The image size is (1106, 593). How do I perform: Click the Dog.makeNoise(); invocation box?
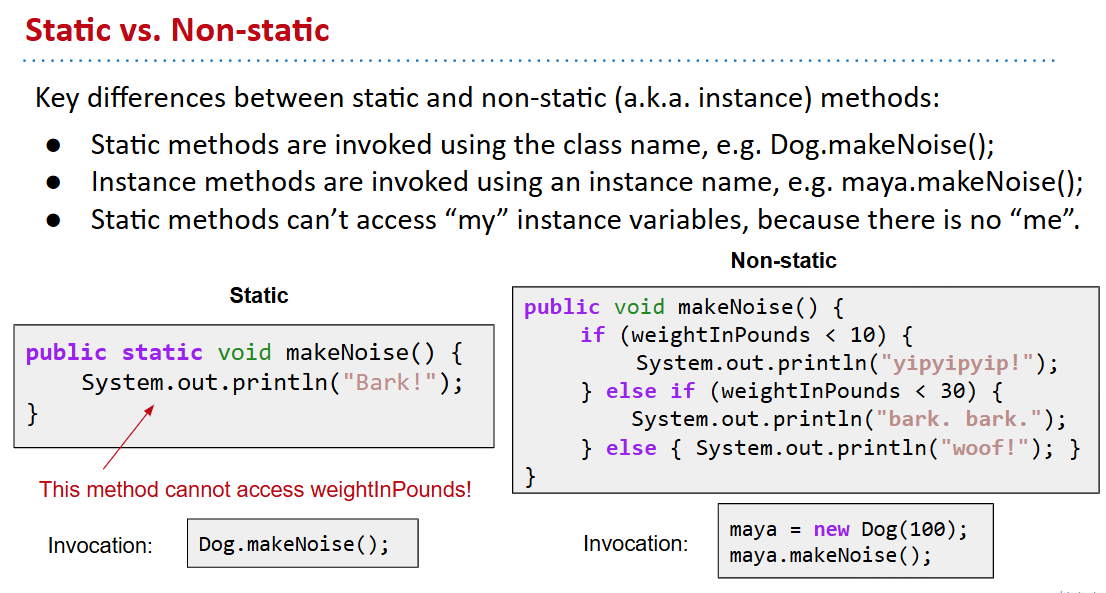tap(302, 544)
